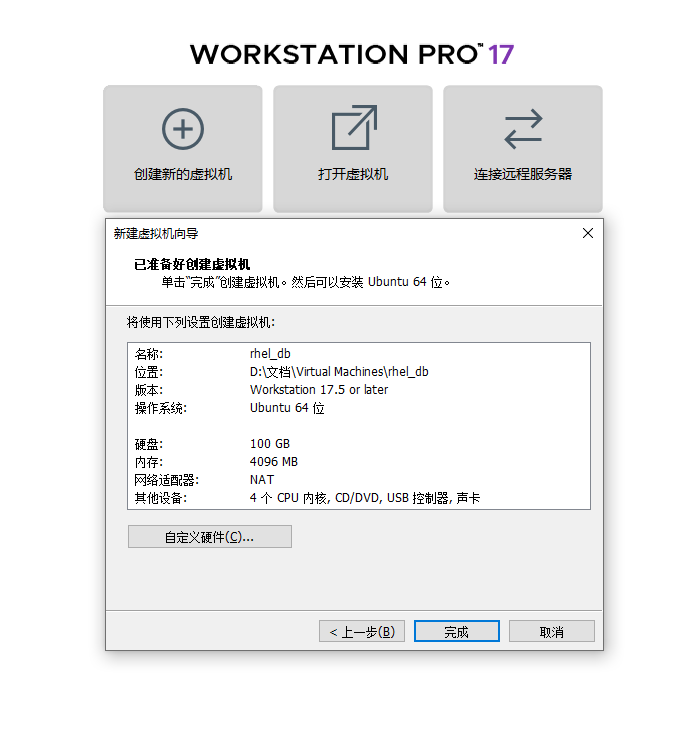Viewport: 695px width, 754px height.
Task: Open 自定义硬件(C)... hardware settings
Action: click(x=210, y=537)
